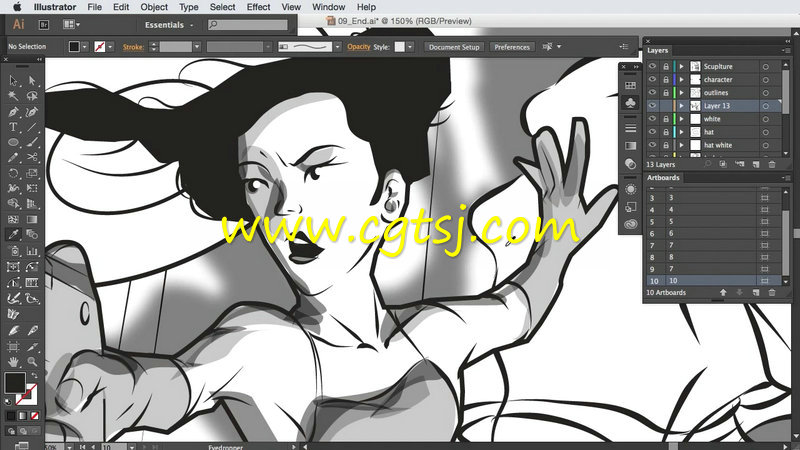Expand the Scuplture layer triangle

point(681,66)
